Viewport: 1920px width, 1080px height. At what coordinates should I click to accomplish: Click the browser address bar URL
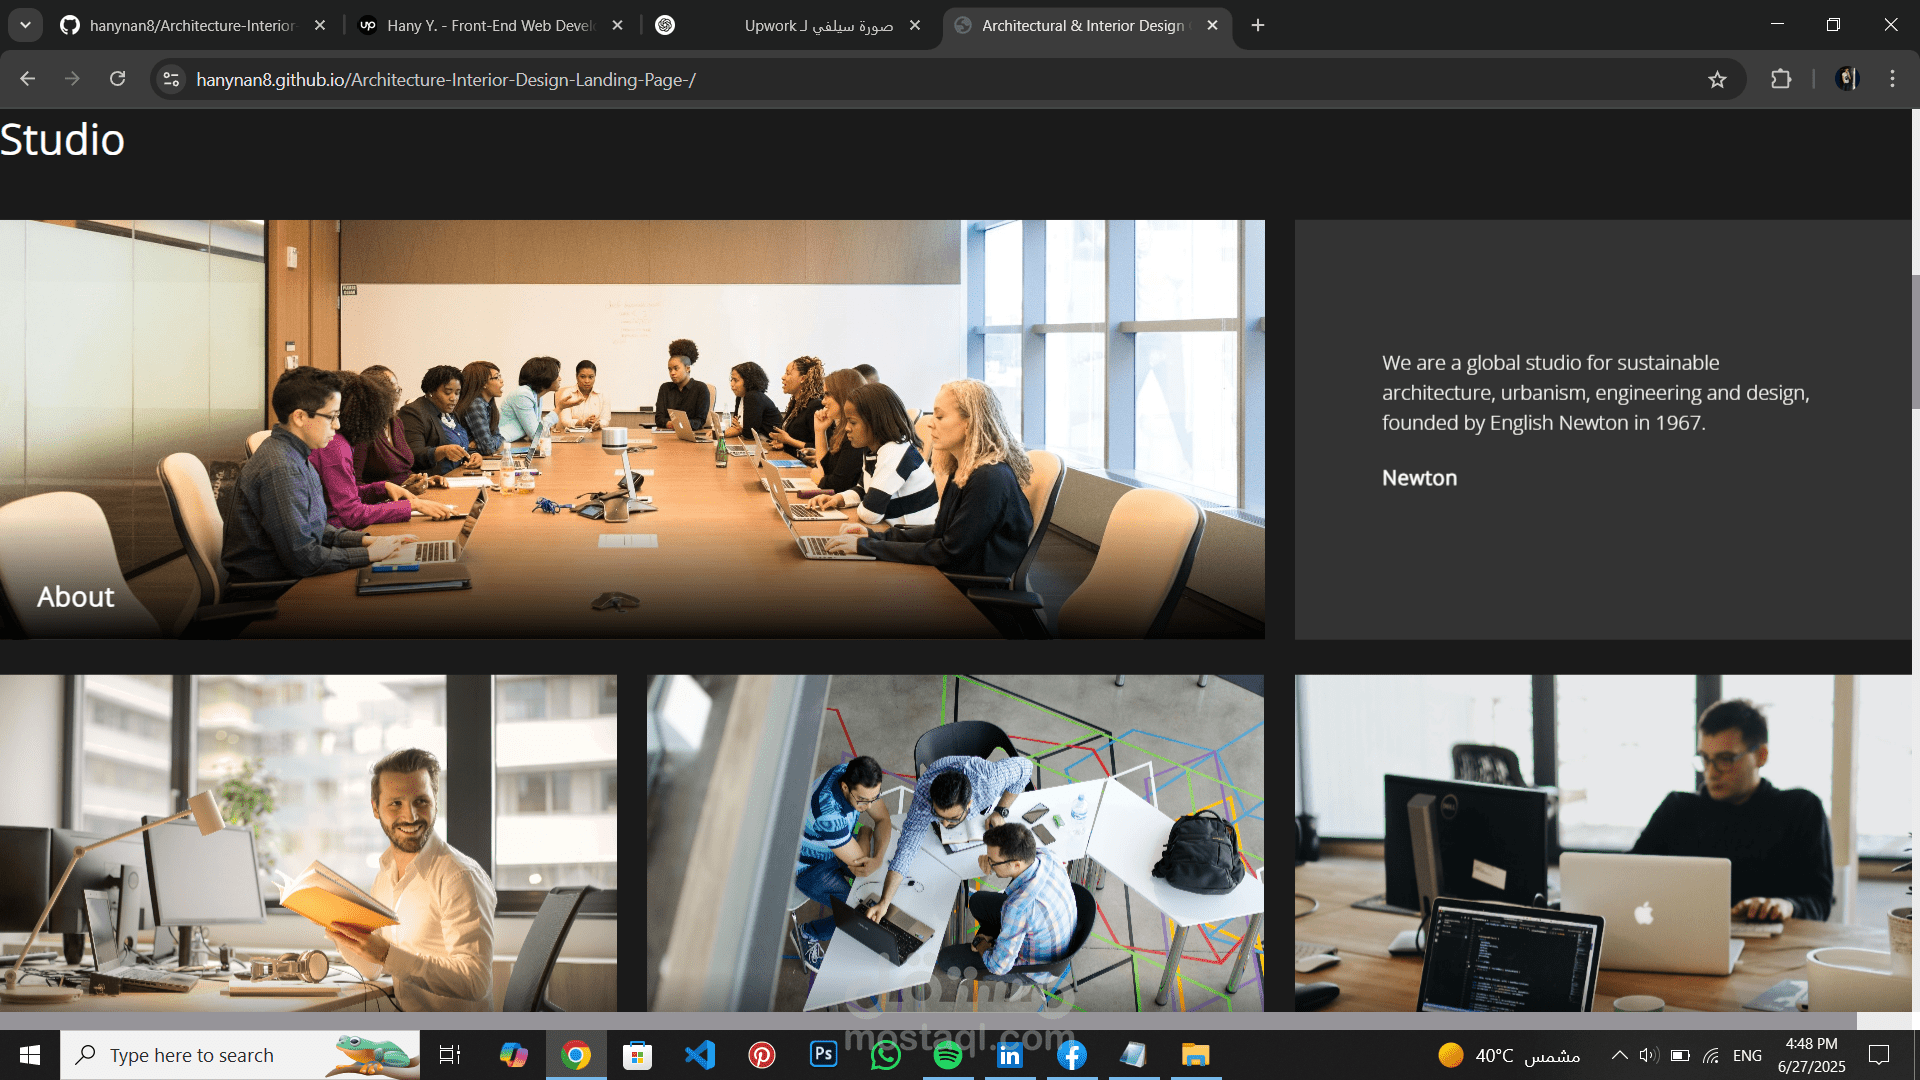coord(445,79)
